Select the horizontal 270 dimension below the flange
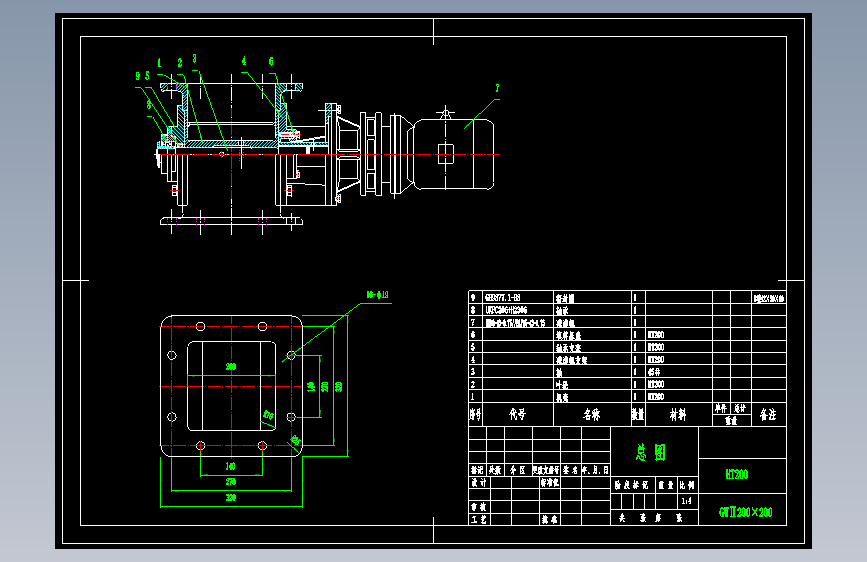This screenshot has width=867, height=562. pos(231,482)
